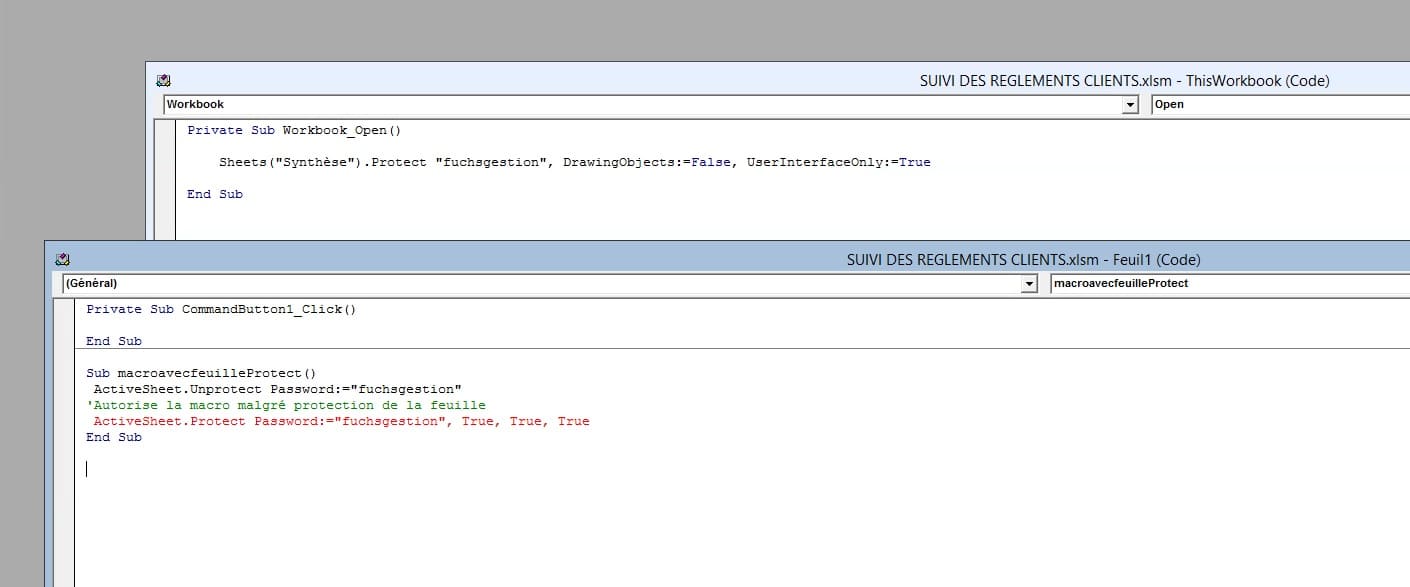The width and height of the screenshot is (1410, 587).
Task: Click the green 'Autorise la macro comment line
Action: click(285, 405)
